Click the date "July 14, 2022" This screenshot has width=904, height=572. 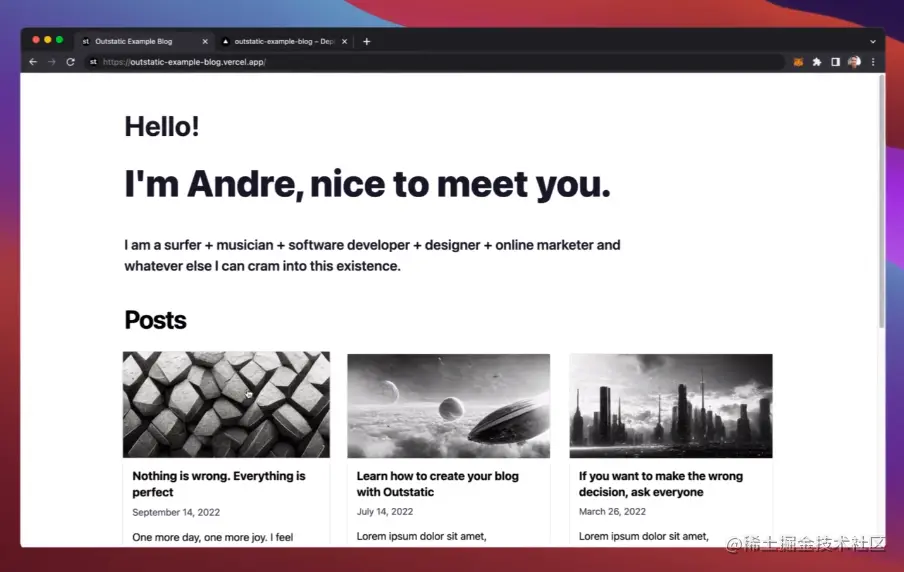click(x=385, y=511)
